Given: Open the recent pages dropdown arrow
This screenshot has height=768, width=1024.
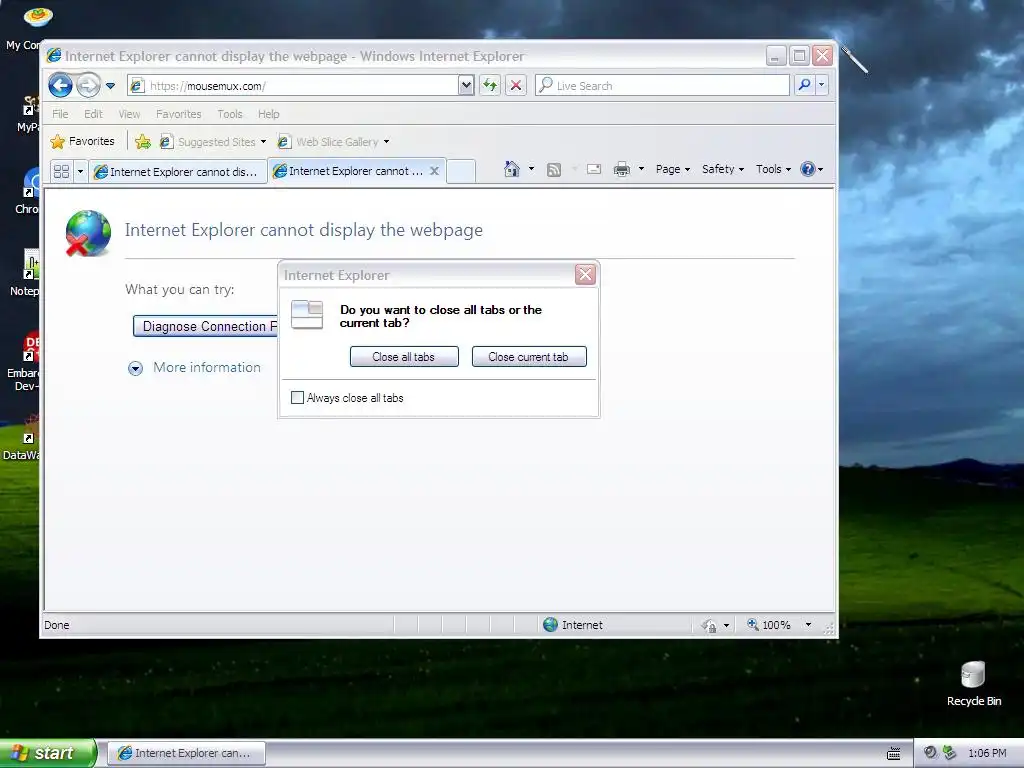Looking at the screenshot, I should (x=110, y=86).
